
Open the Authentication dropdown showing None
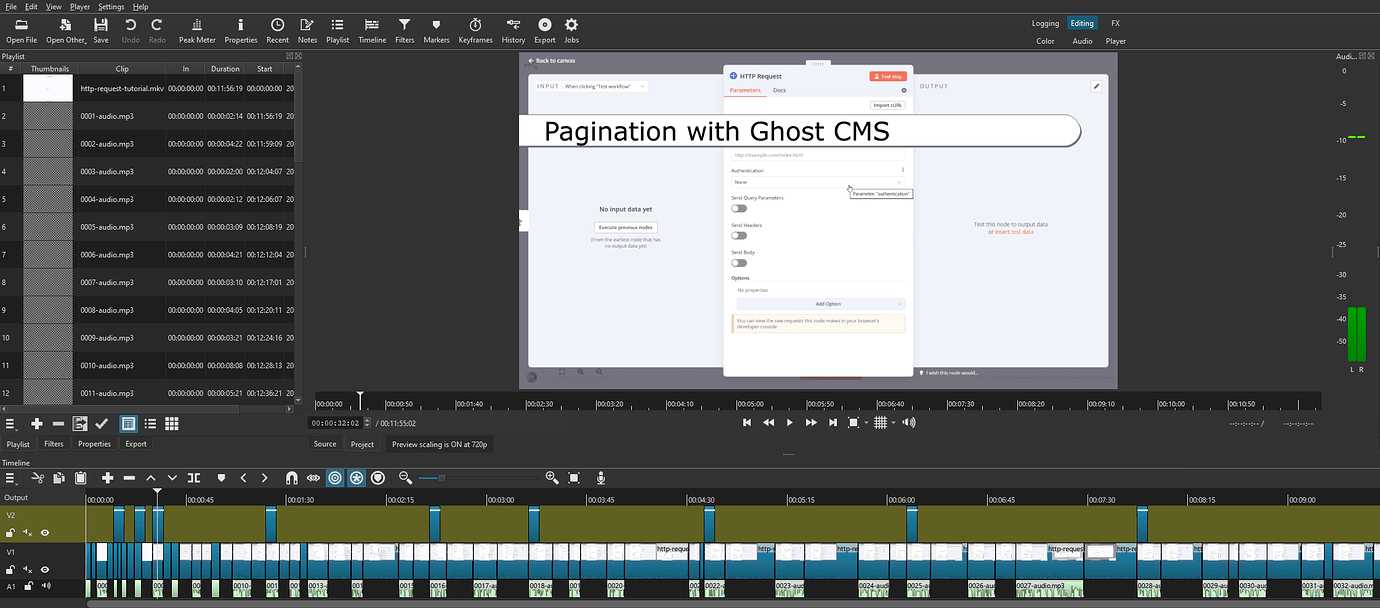pyautogui.click(x=817, y=182)
